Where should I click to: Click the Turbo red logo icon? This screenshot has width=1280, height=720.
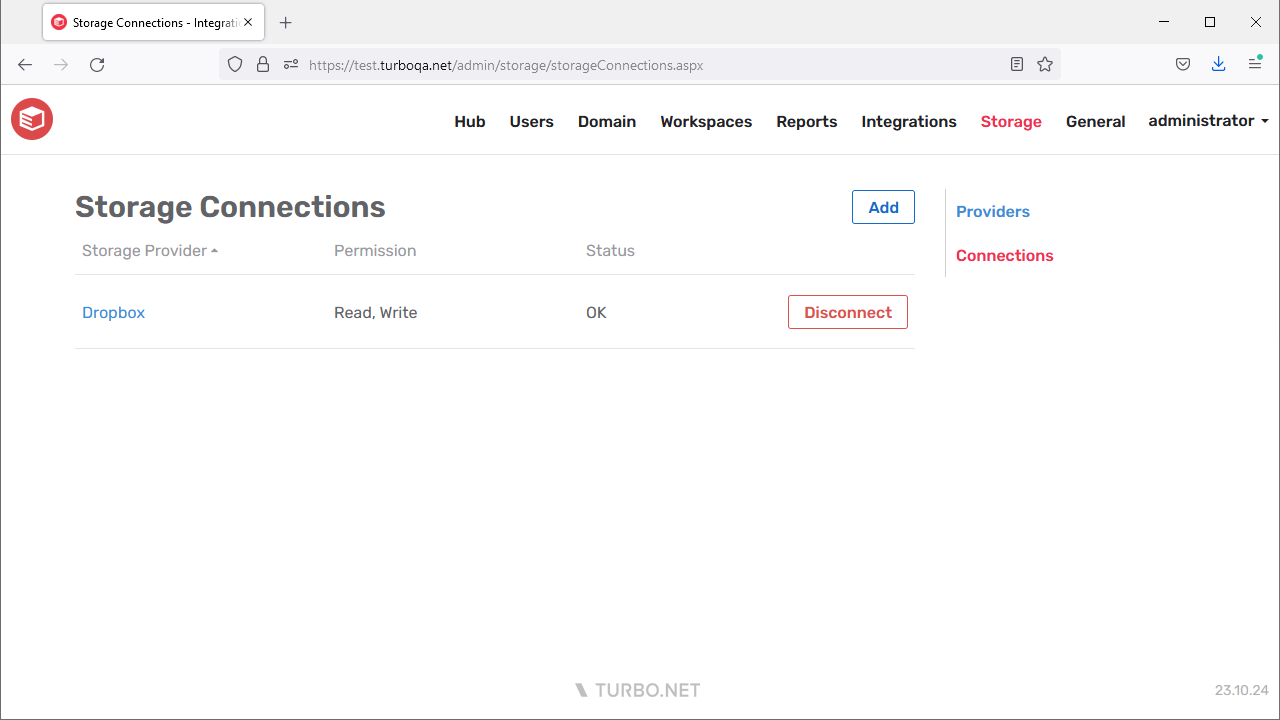click(x=32, y=120)
